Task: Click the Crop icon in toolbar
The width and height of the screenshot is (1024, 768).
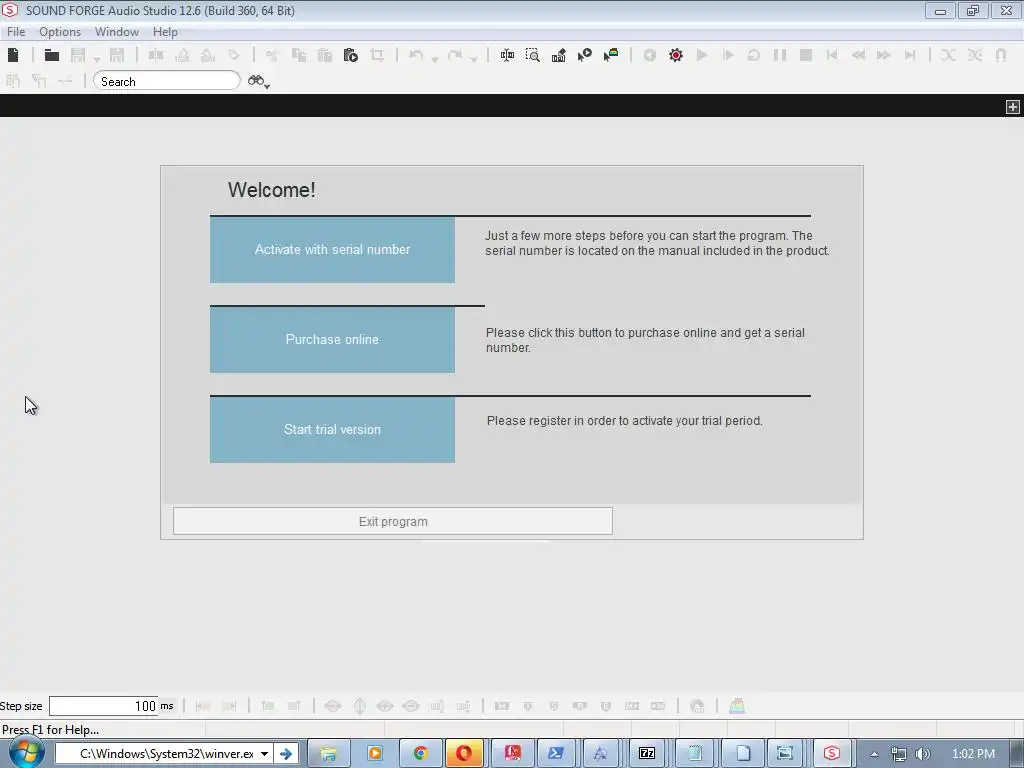Action: [377, 55]
